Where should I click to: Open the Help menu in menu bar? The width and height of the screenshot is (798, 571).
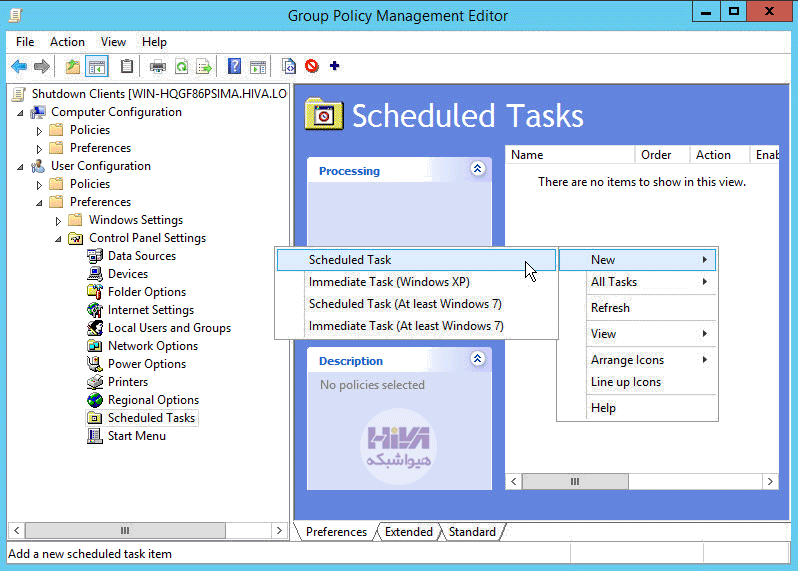click(x=154, y=42)
